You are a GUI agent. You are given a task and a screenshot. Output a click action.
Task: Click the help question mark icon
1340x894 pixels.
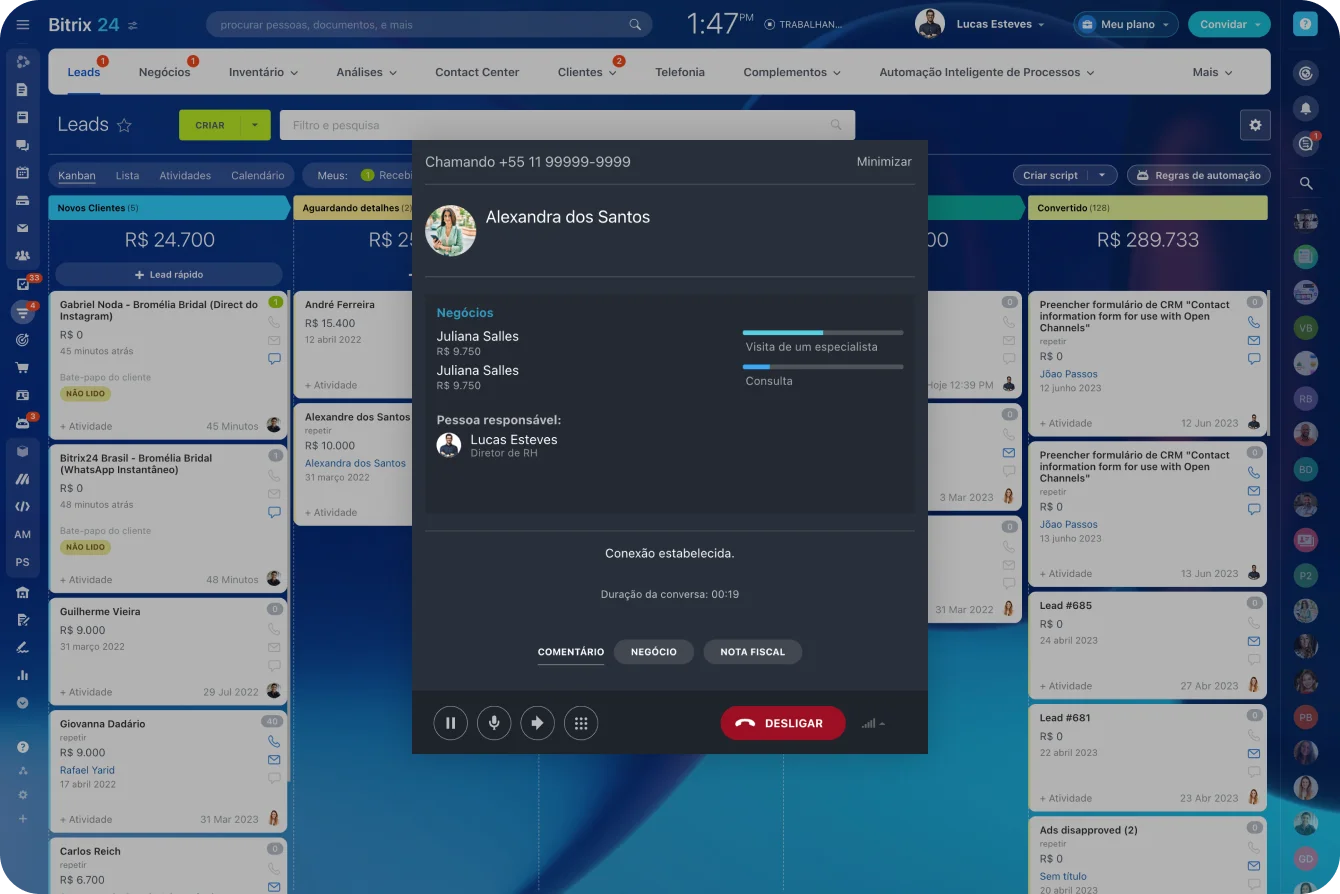pyautogui.click(x=1305, y=25)
